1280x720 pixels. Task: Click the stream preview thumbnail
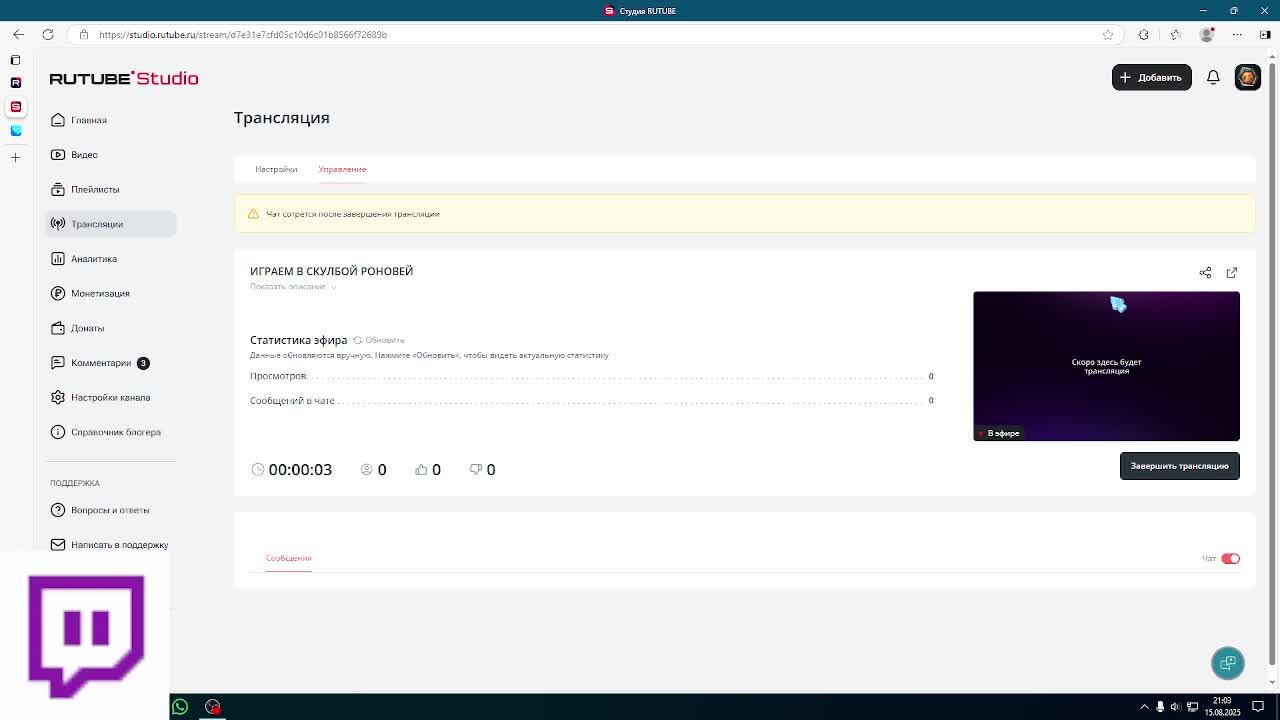click(x=1106, y=366)
